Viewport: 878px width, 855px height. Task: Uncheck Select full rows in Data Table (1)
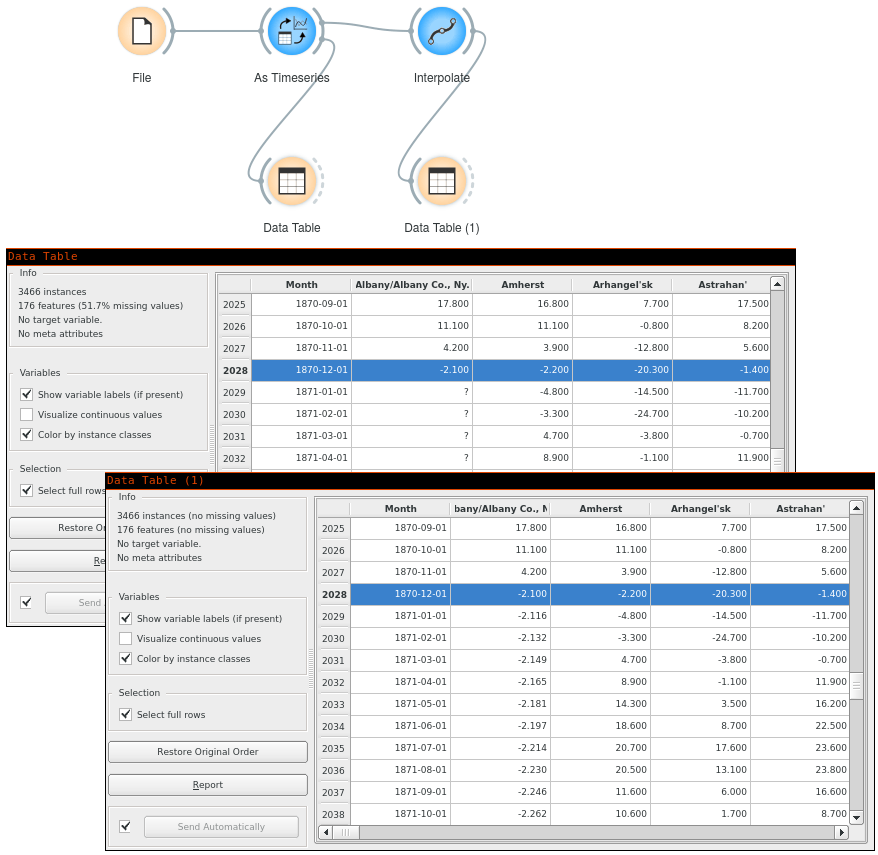pyautogui.click(x=126, y=715)
